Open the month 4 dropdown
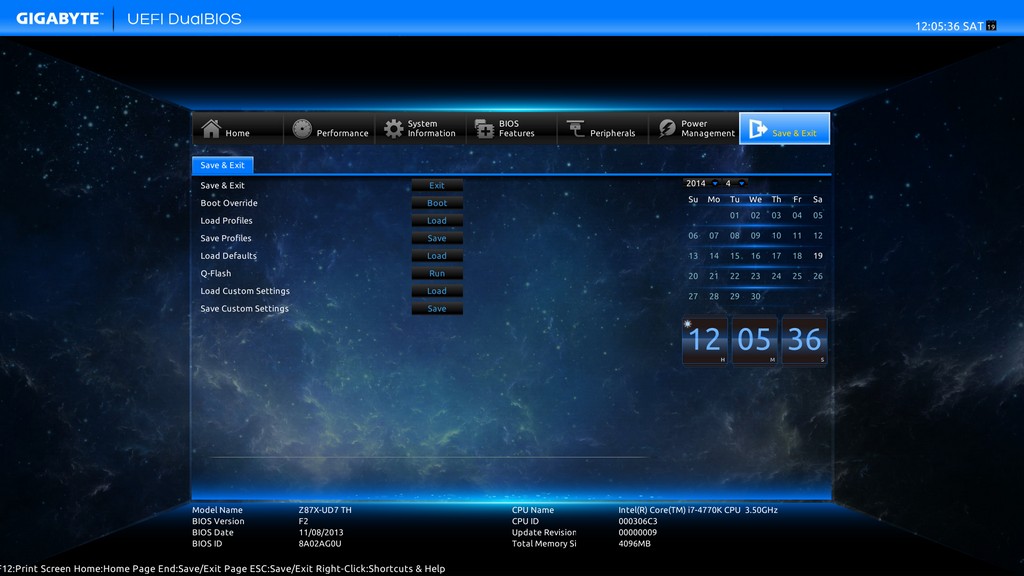This screenshot has height=576, width=1024. pos(735,184)
